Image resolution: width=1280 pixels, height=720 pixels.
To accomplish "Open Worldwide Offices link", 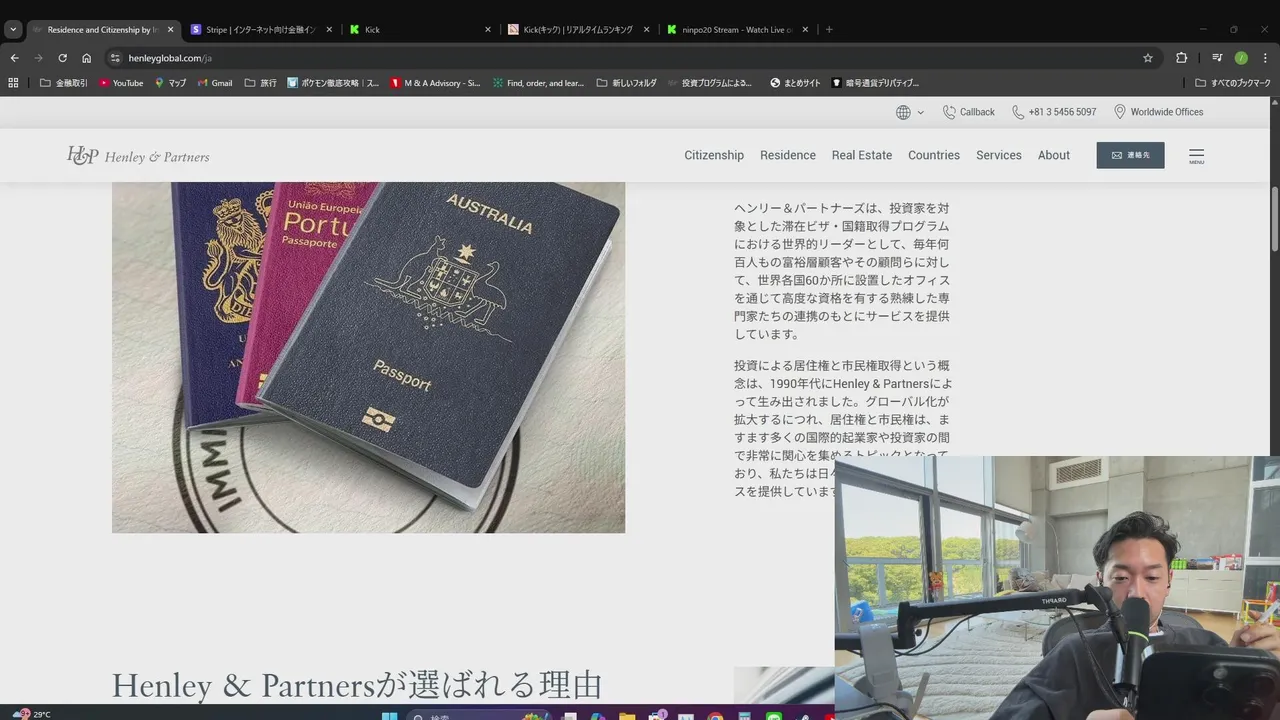I will [1159, 112].
